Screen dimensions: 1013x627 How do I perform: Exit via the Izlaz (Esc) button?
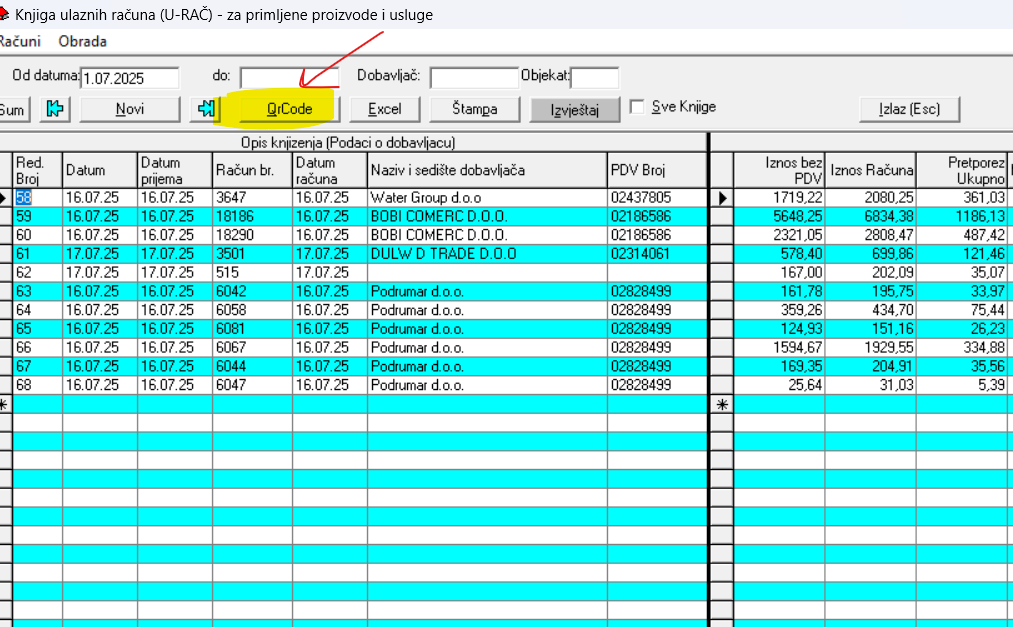pos(909,108)
